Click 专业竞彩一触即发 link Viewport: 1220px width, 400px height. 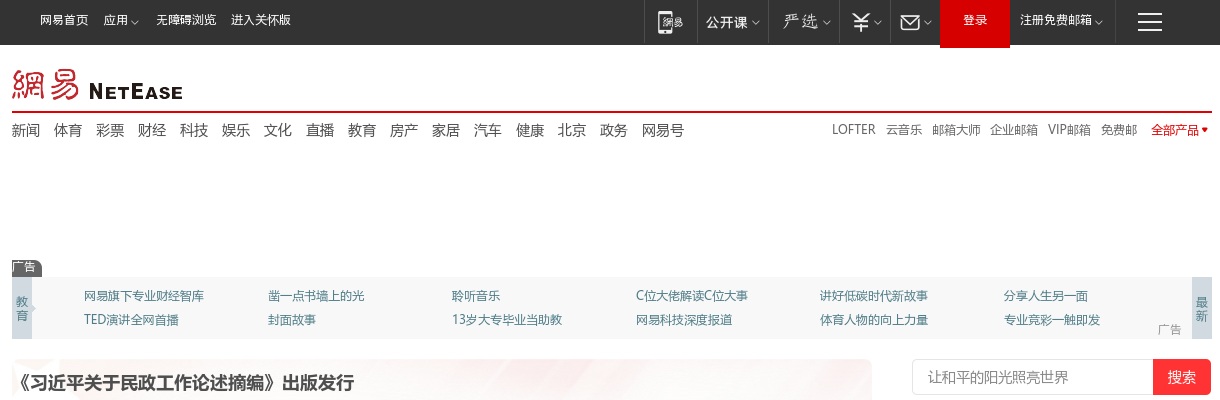[1052, 320]
